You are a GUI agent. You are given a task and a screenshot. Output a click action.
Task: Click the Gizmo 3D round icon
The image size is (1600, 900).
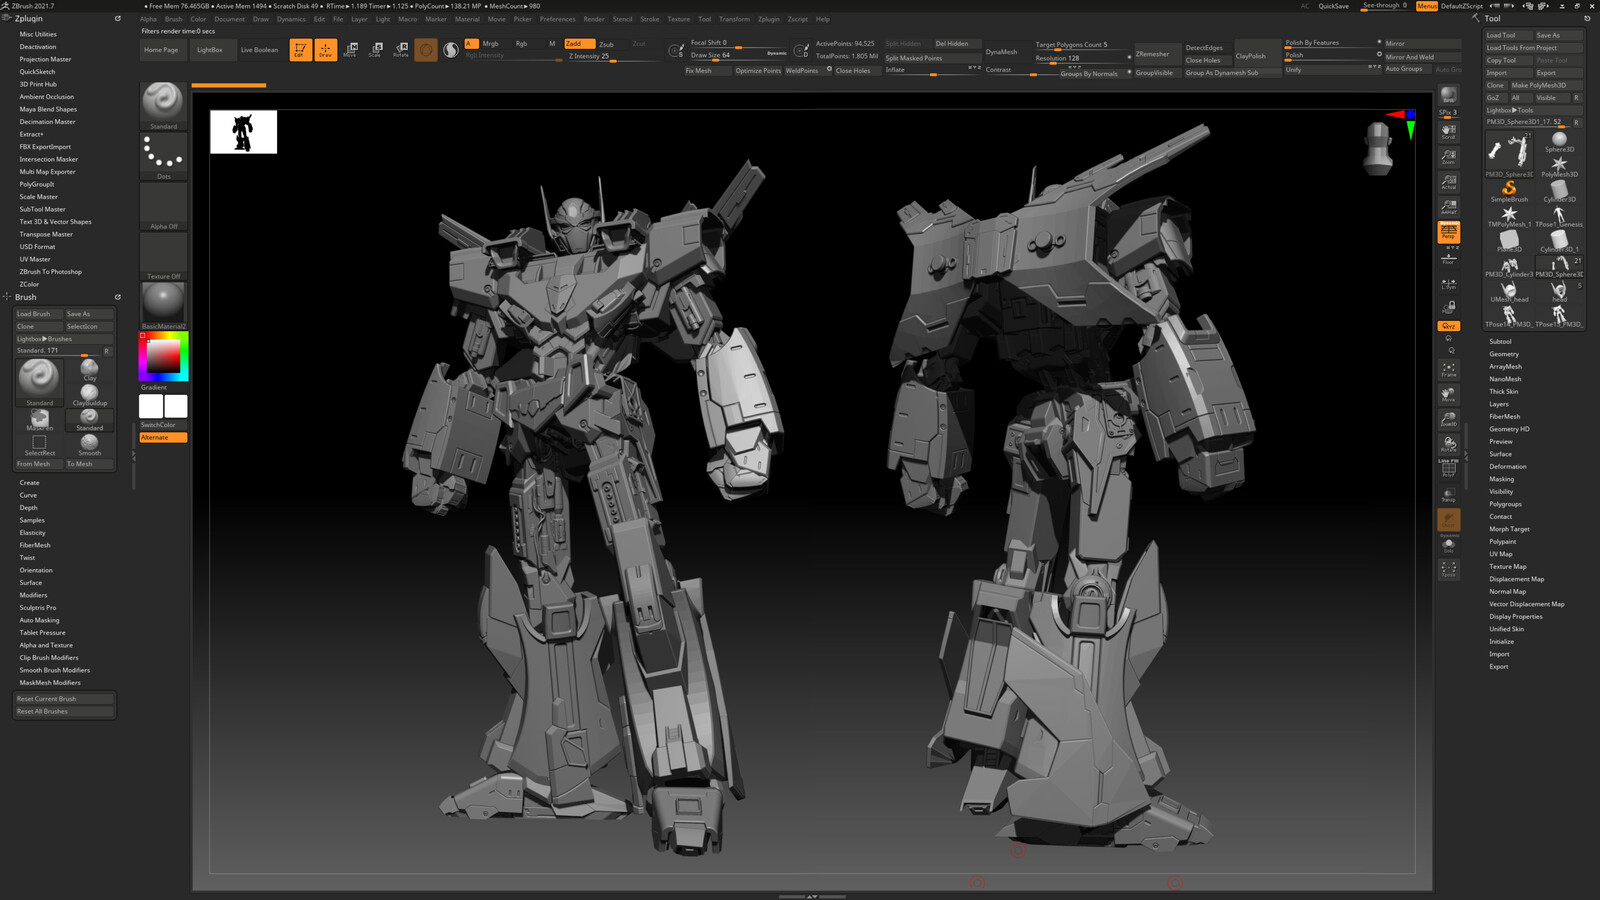426,50
